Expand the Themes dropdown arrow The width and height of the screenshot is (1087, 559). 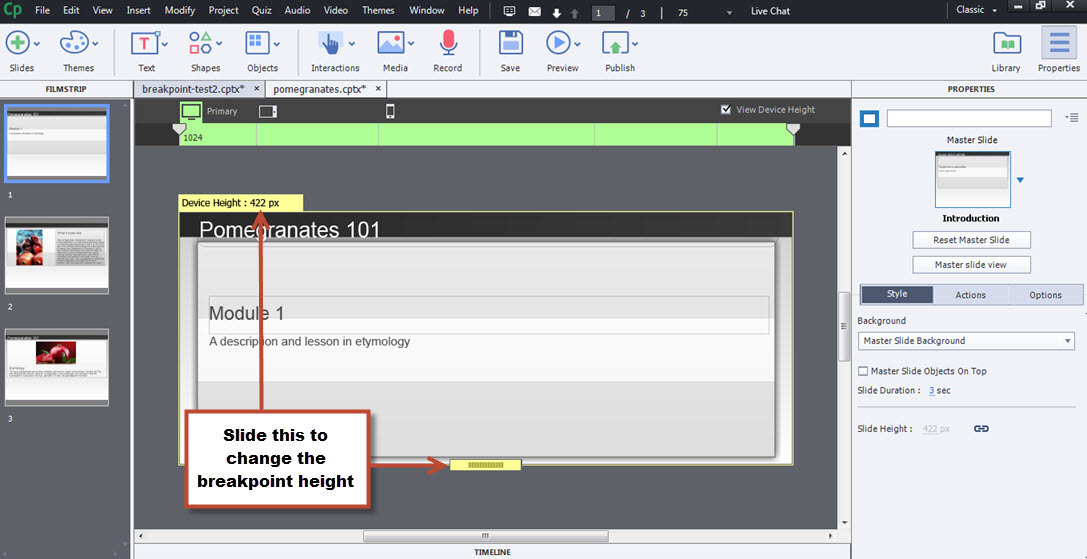pyautogui.click(x=94, y=44)
